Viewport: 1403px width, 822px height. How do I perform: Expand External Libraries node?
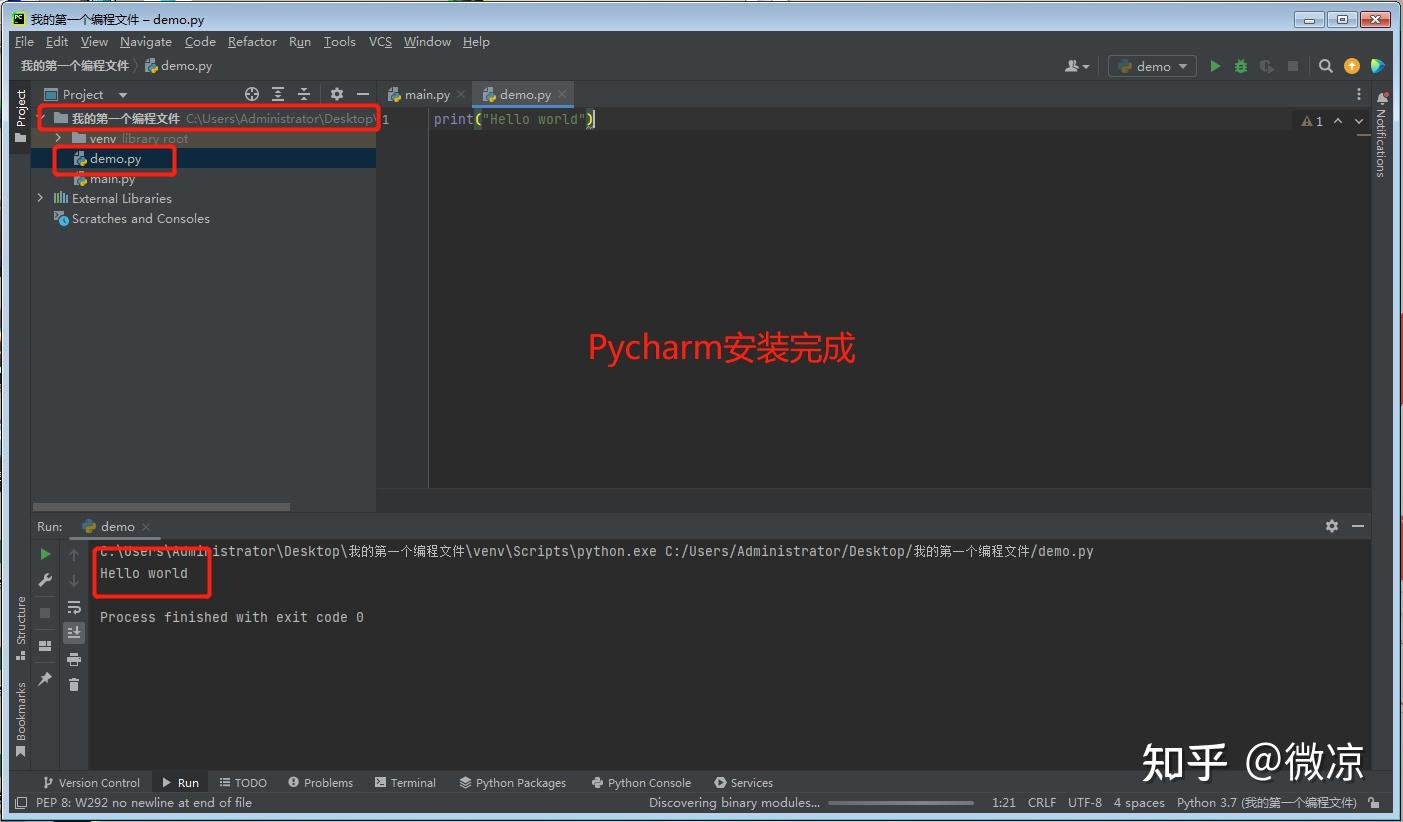[41, 199]
